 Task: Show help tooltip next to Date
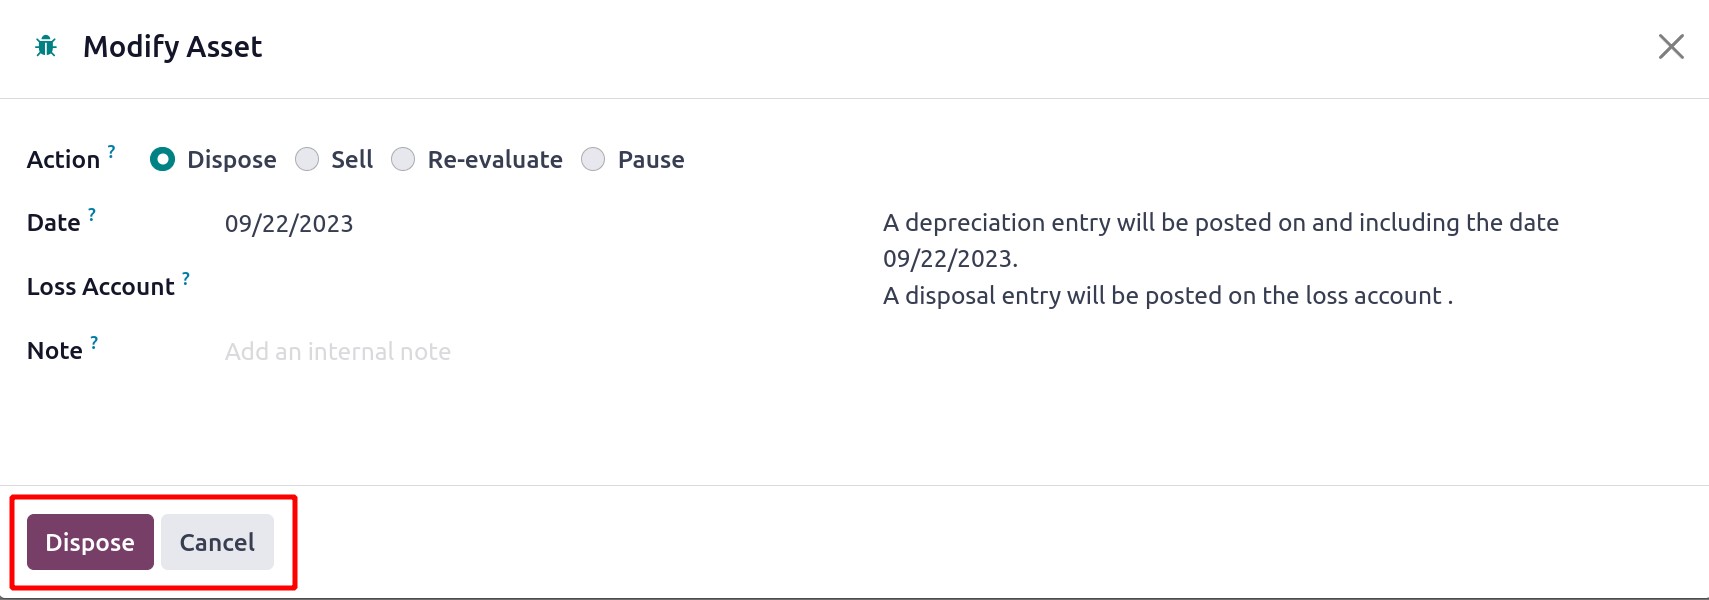point(92,214)
